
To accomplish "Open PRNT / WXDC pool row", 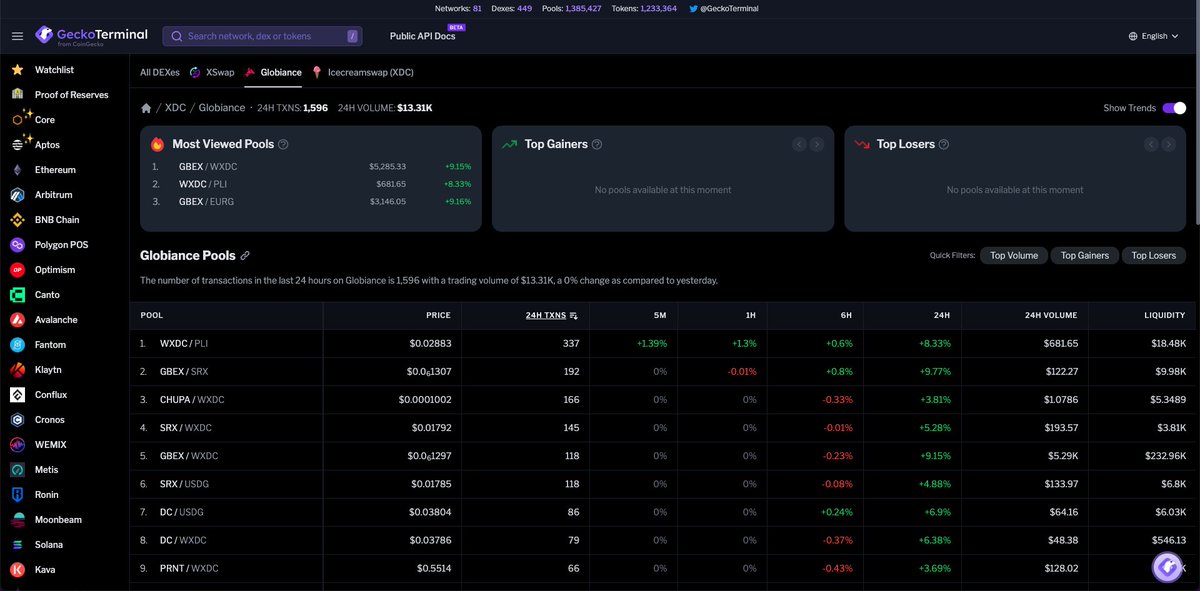I will click(x=664, y=568).
